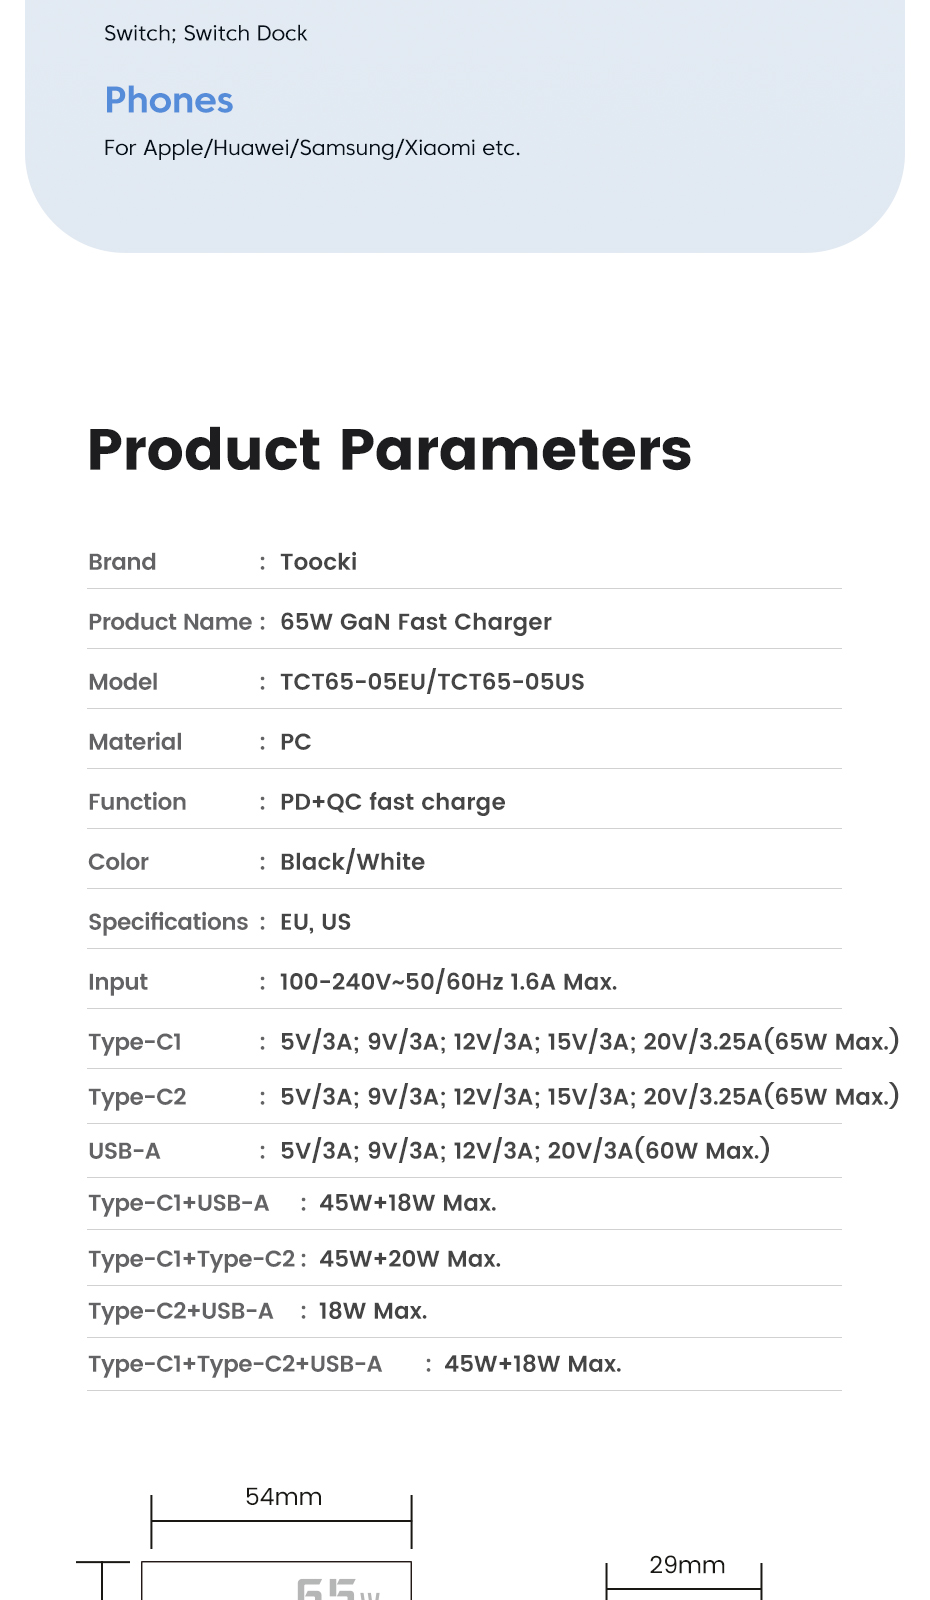930x1600 pixels.
Task: Click the Material value PC
Action: point(295,742)
